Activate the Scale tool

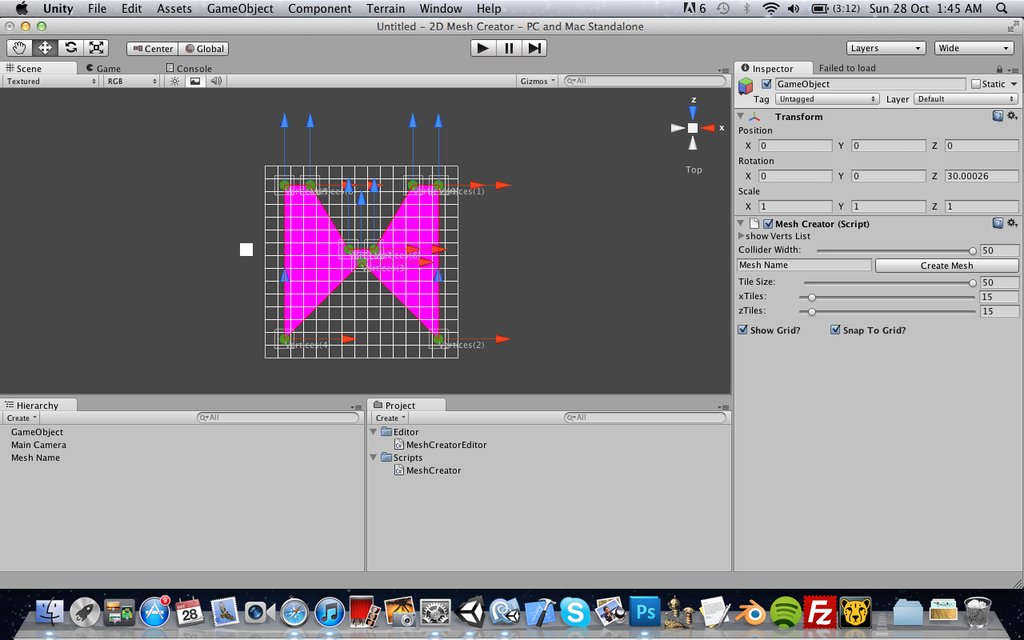pyautogui.click(x=96, y=47)
